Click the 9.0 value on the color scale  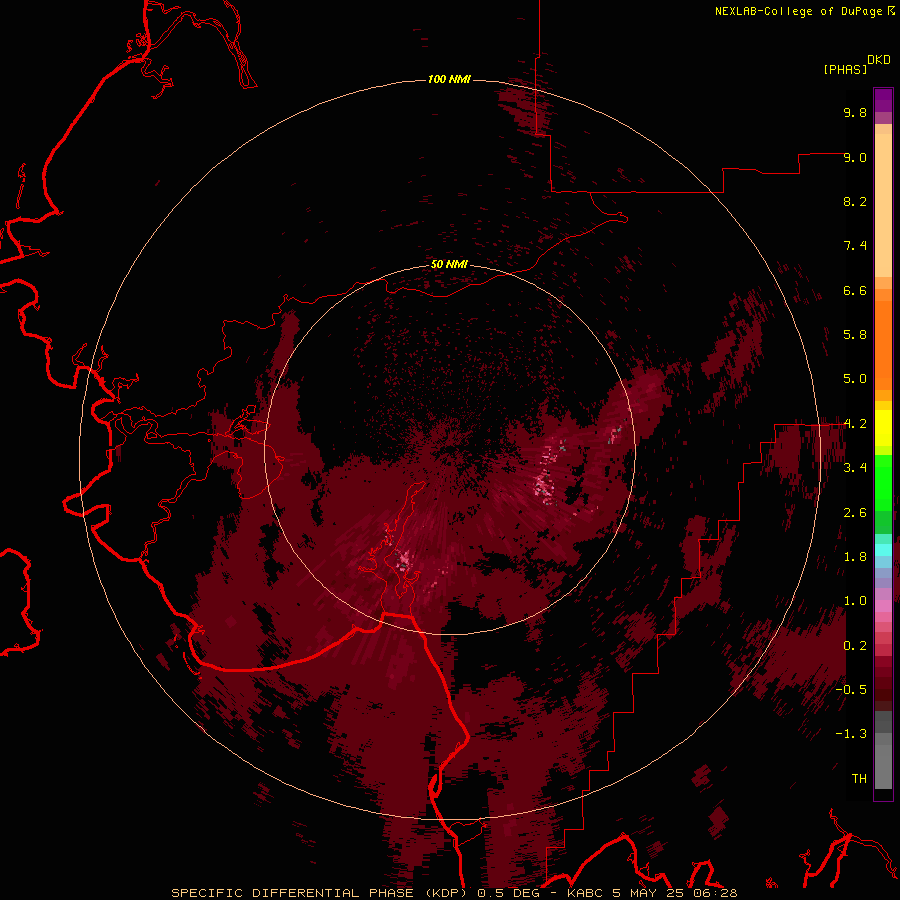pyautogui.click(x=855, y=157)
